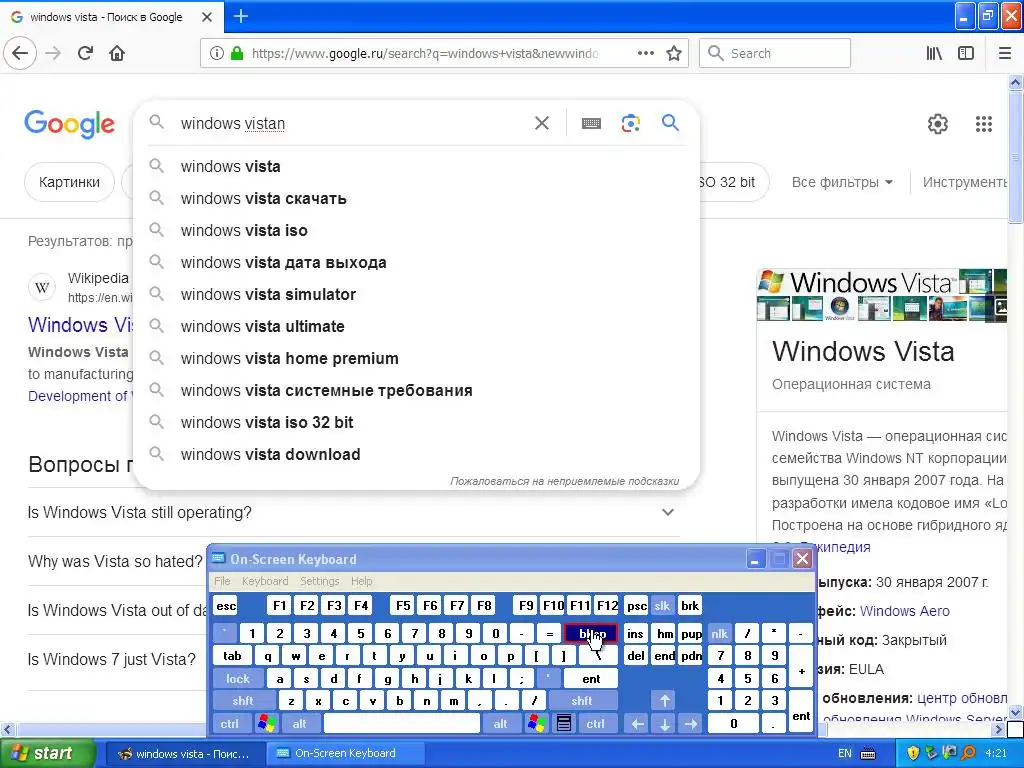This screenshot has width=1024, height=768.
Task: Open the browser home page icon
Action: coord(117,54)
